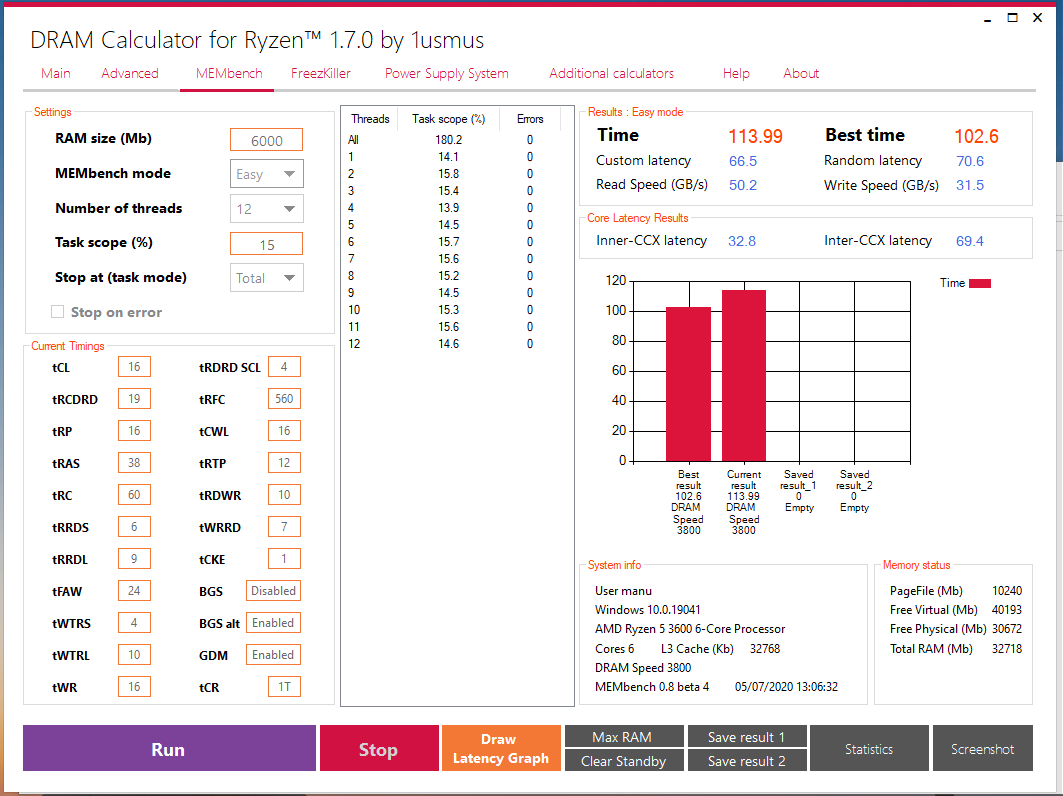Screen dimensions: 1063x796
Task: Select the MEMbench tab
Action: pyautogui.click(x=229, y=73)
